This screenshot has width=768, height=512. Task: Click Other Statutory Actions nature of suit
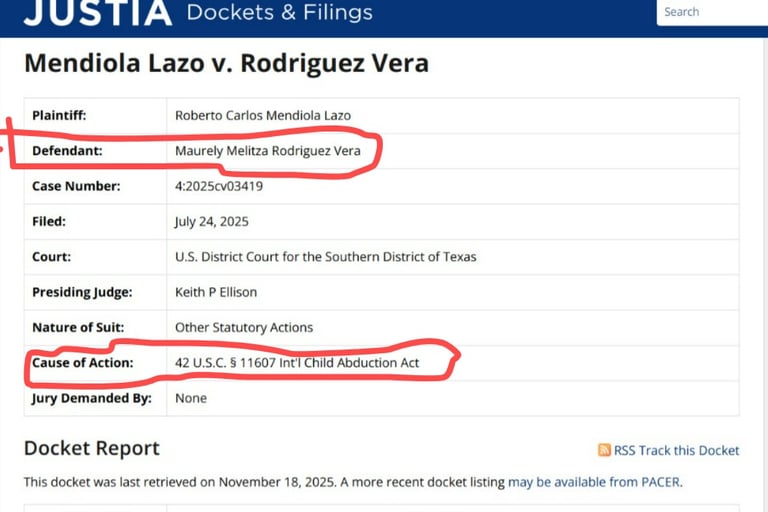point(244,327)
